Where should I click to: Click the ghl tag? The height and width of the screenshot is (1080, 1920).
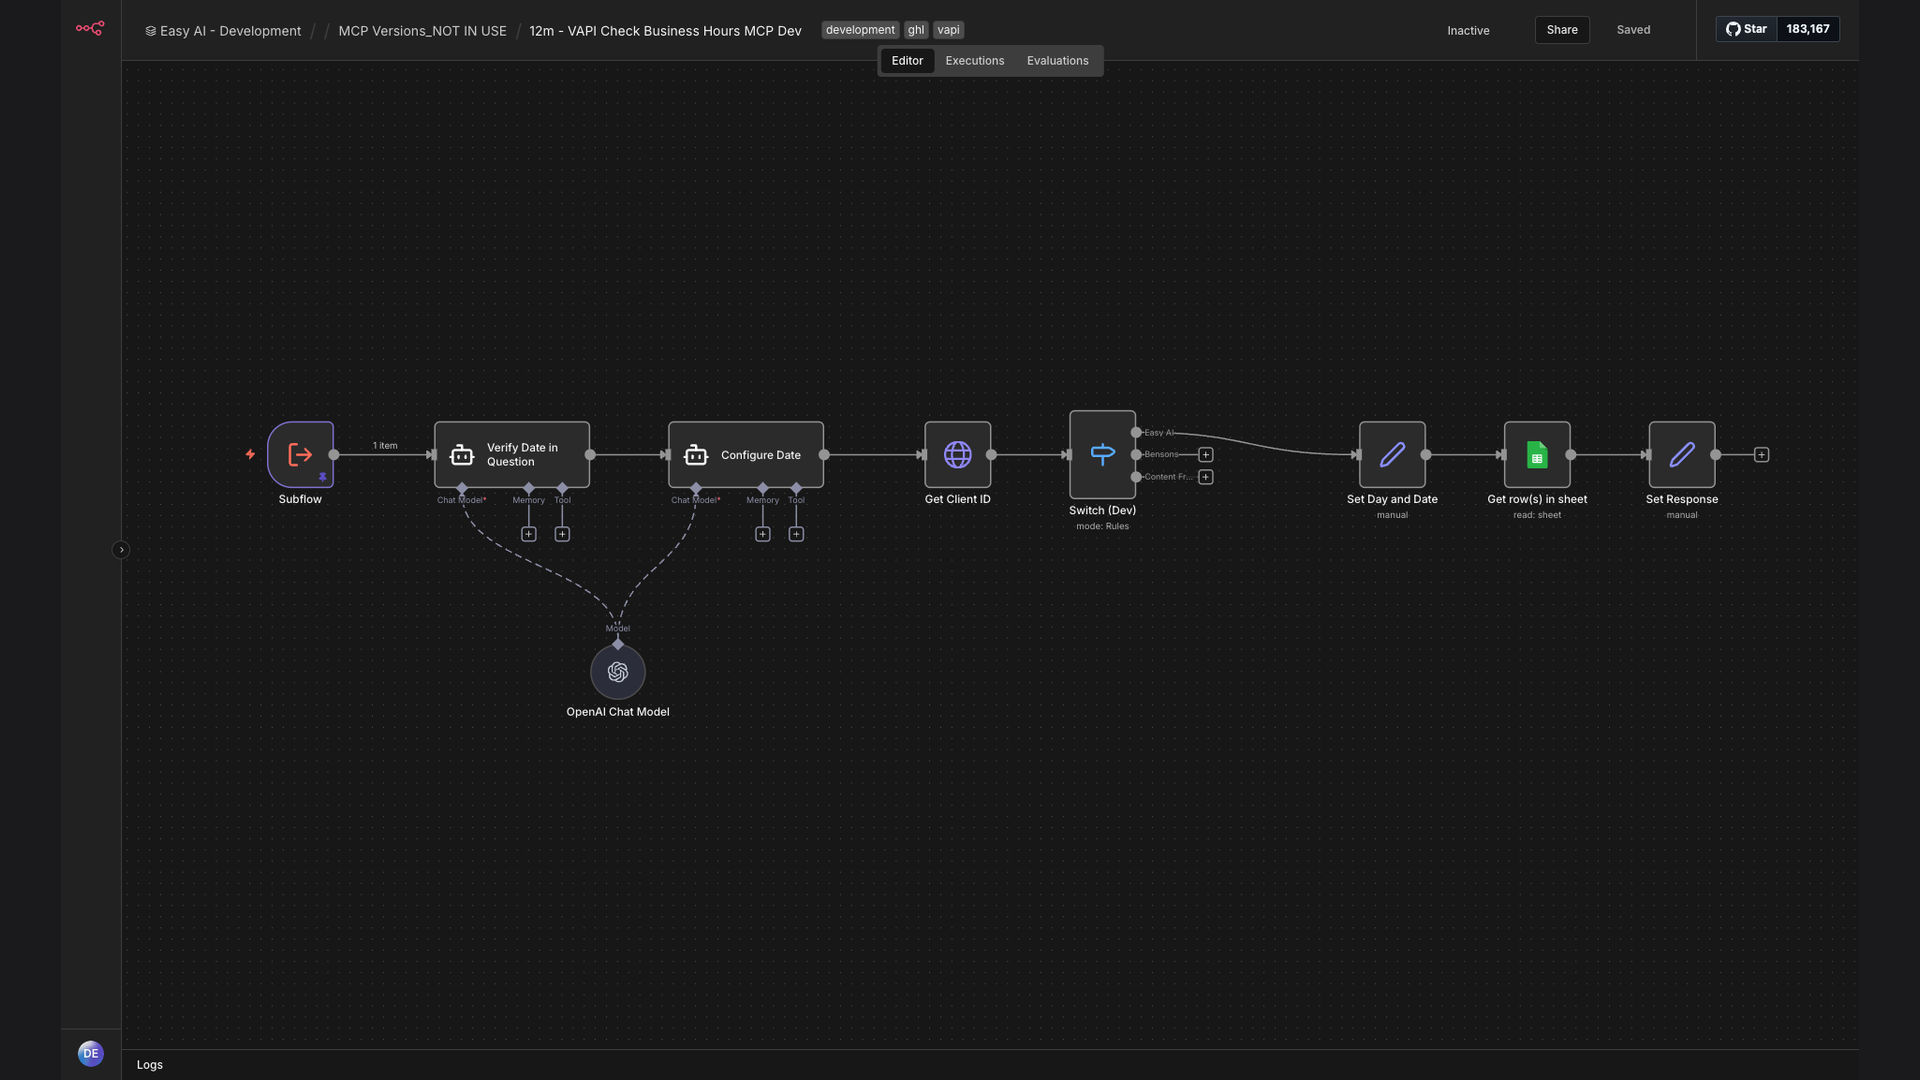coord(916,30)
